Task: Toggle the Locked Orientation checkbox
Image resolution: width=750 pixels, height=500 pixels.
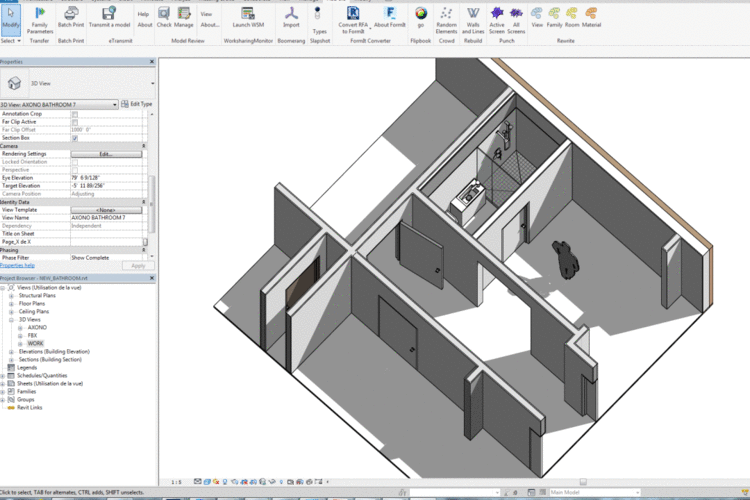Action: tap(75, 162)
